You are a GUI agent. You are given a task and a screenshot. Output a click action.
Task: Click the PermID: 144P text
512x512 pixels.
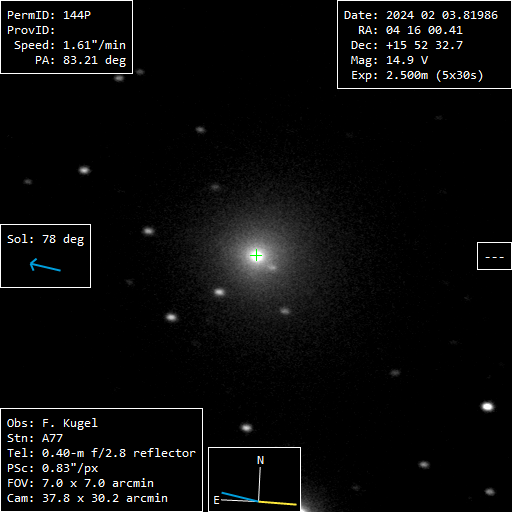pos(49,15)
